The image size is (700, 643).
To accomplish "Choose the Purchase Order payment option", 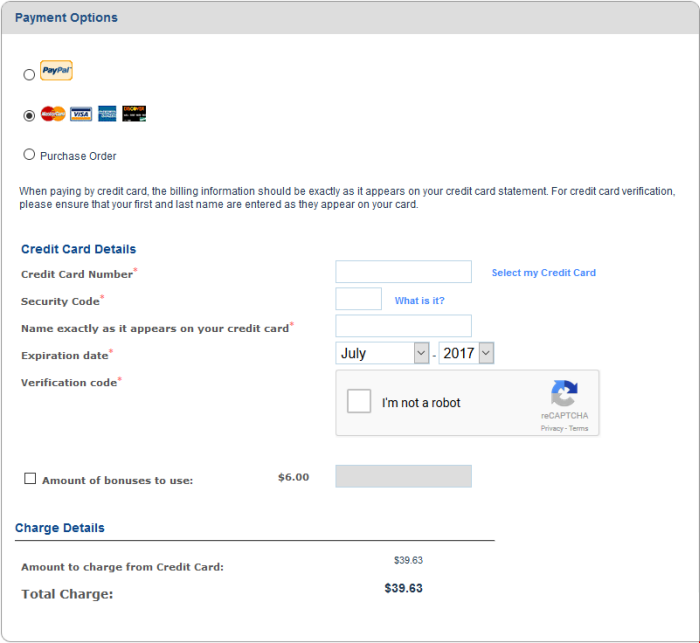I will point(29,155).
